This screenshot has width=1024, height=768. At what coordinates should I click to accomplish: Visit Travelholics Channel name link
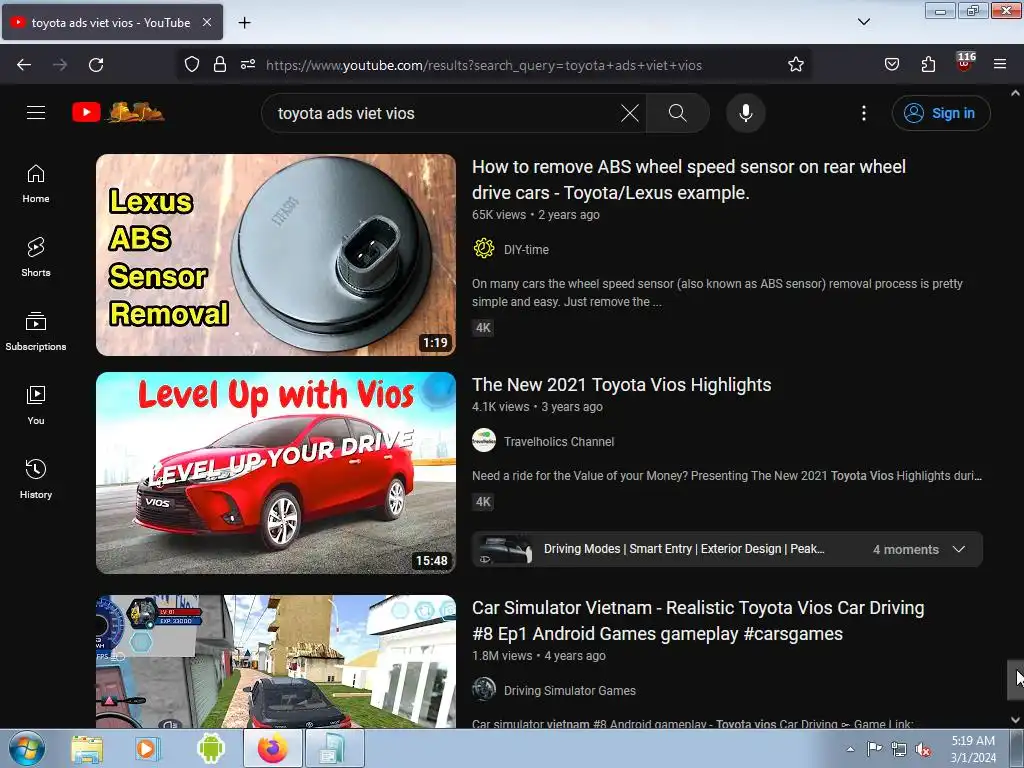click(x=559, y=441)
